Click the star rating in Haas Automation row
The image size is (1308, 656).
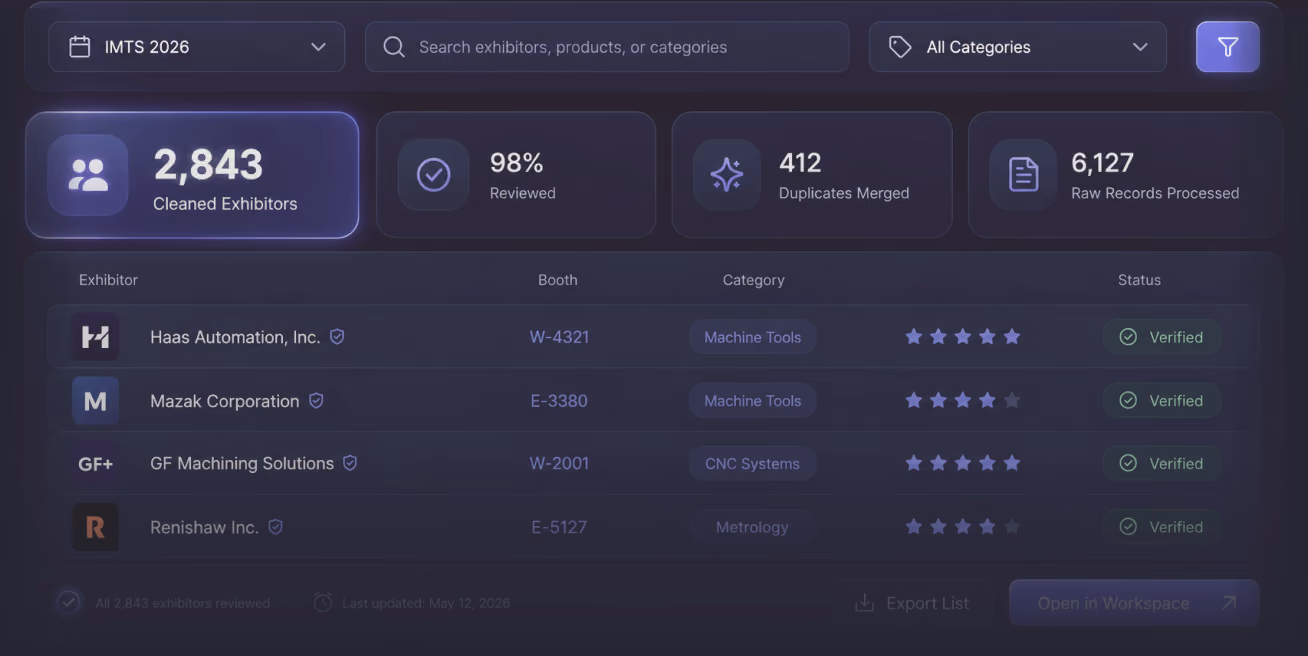tap(962, 337)
